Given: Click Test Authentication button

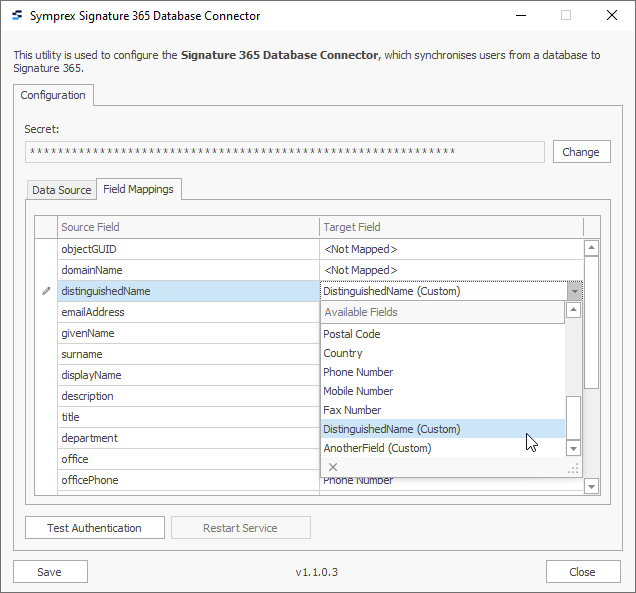Looking at the screenshot, I should (95, 528).
